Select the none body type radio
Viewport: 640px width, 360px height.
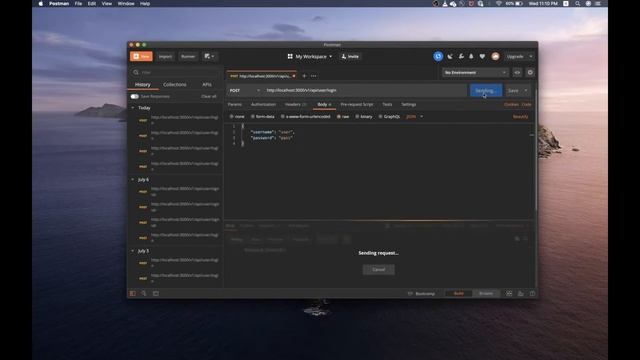(x=231, y=117)
